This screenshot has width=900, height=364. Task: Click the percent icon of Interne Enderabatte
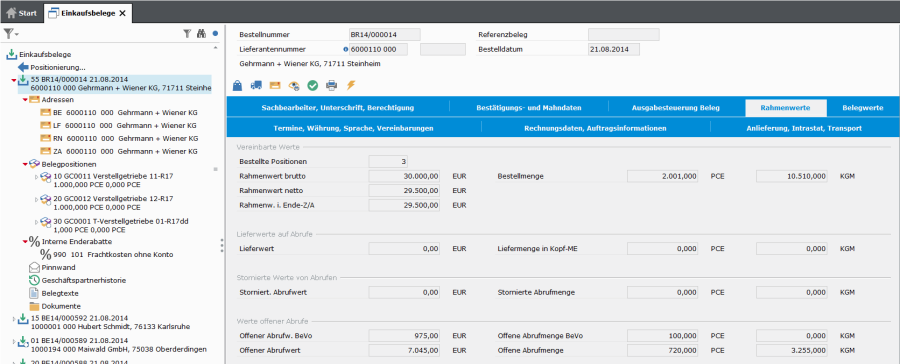click(34, 242)
